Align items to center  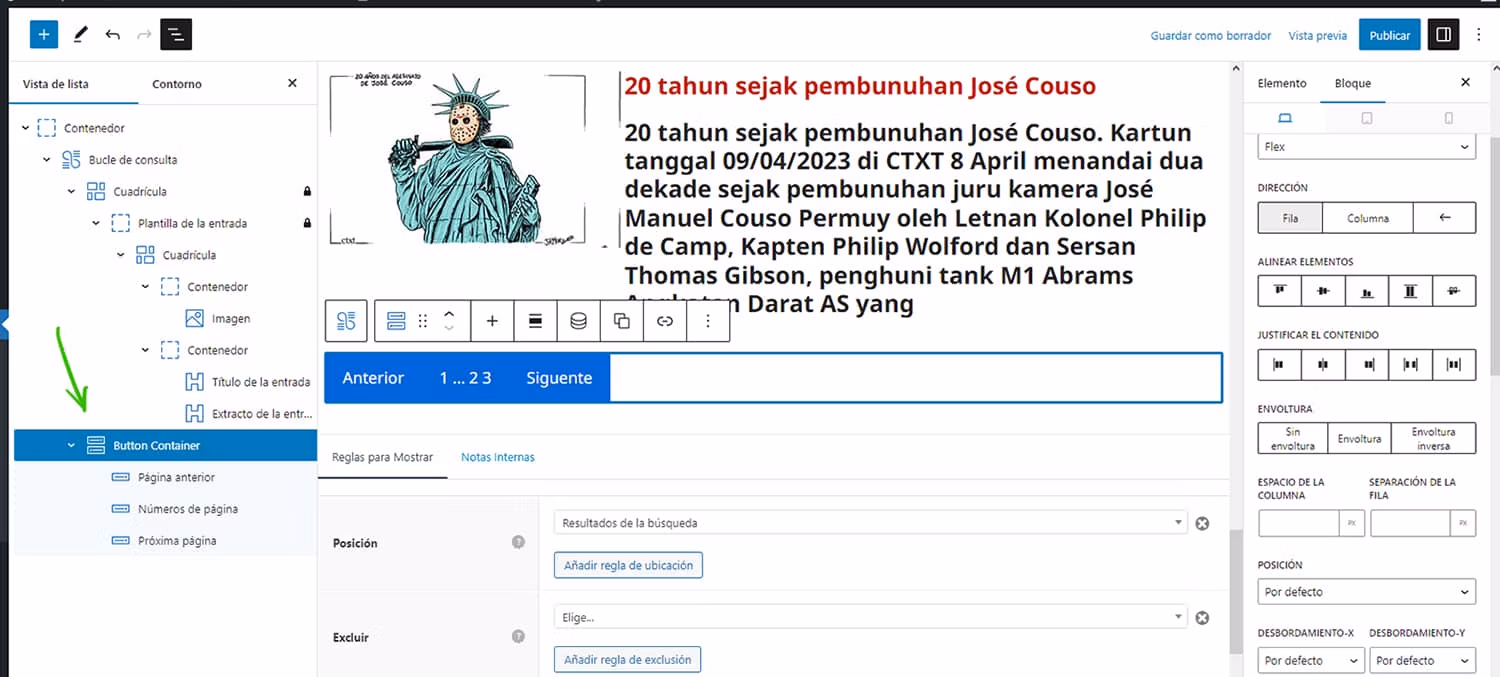(x=1323, y=291)
